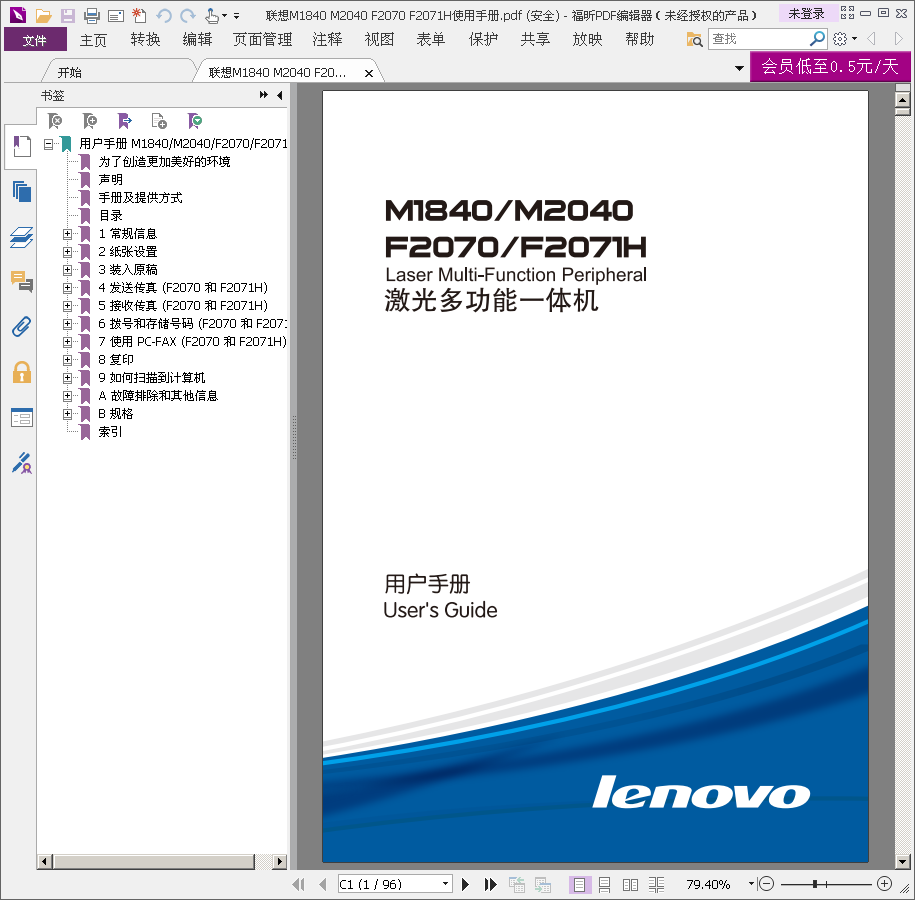Open the 文件 menu
The height and width of the screenshot is (900, 915).
35,40
